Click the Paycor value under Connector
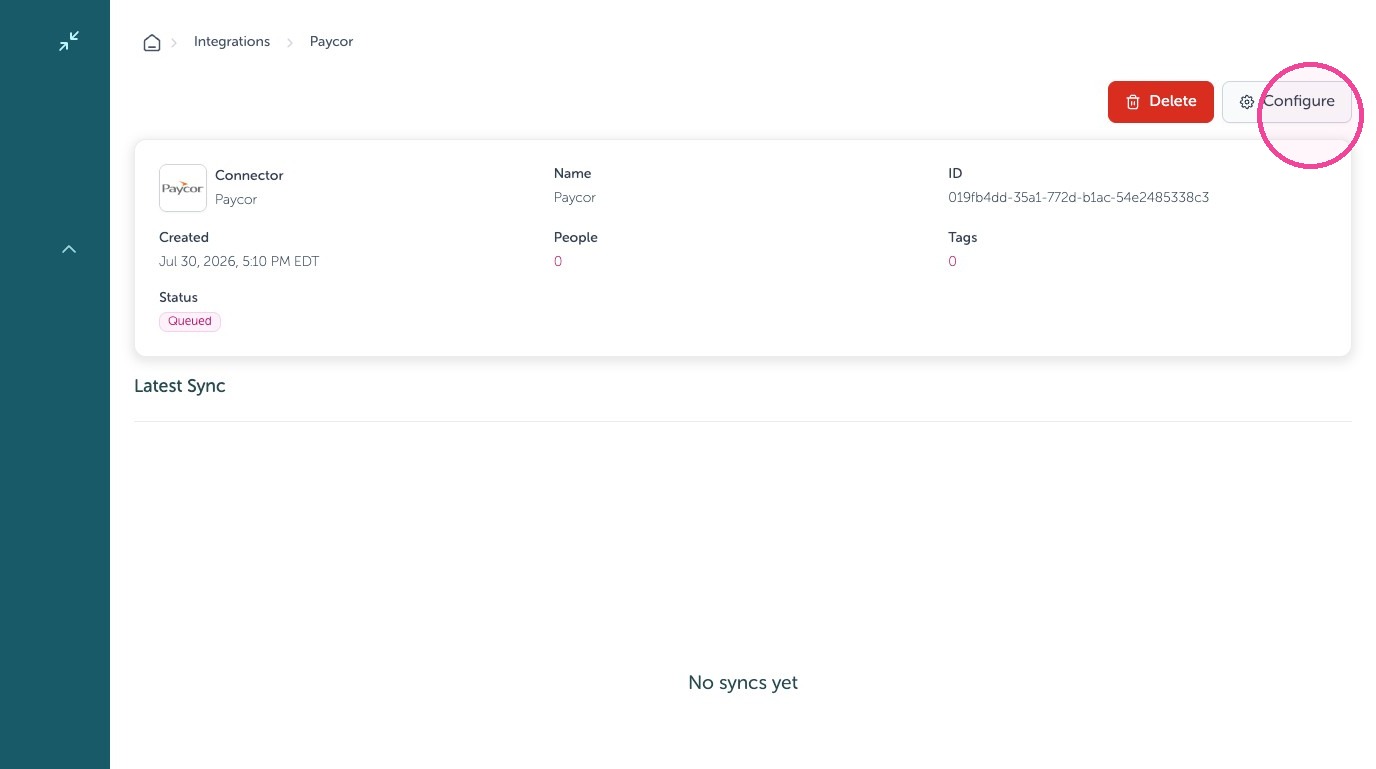This screenshot has width=1376, height=769. tap(236, 200)
